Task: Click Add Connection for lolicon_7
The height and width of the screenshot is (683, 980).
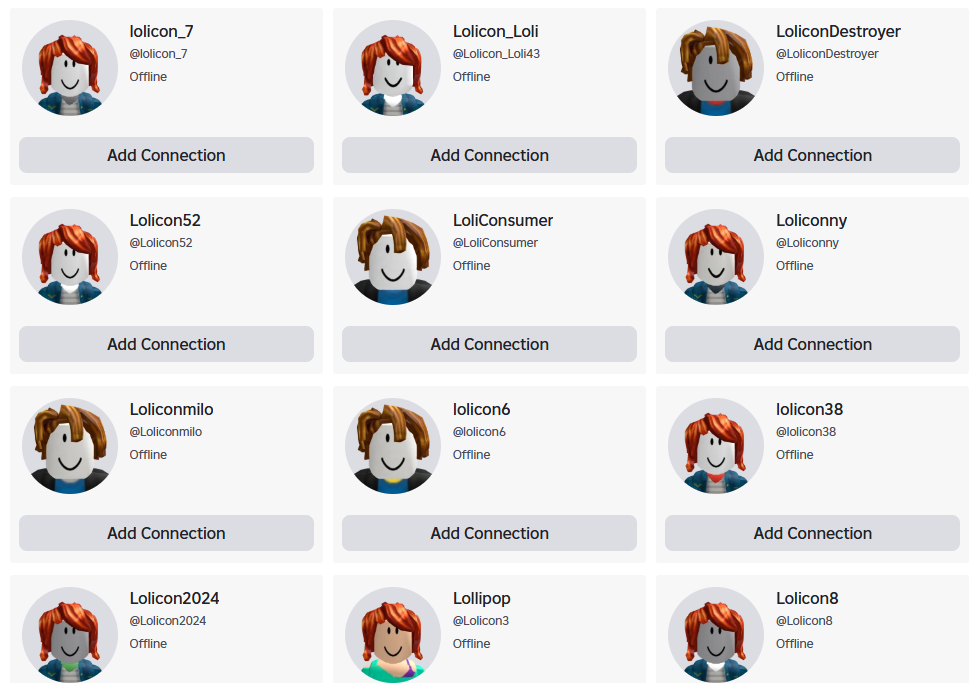Action: [x=166, y=155]
